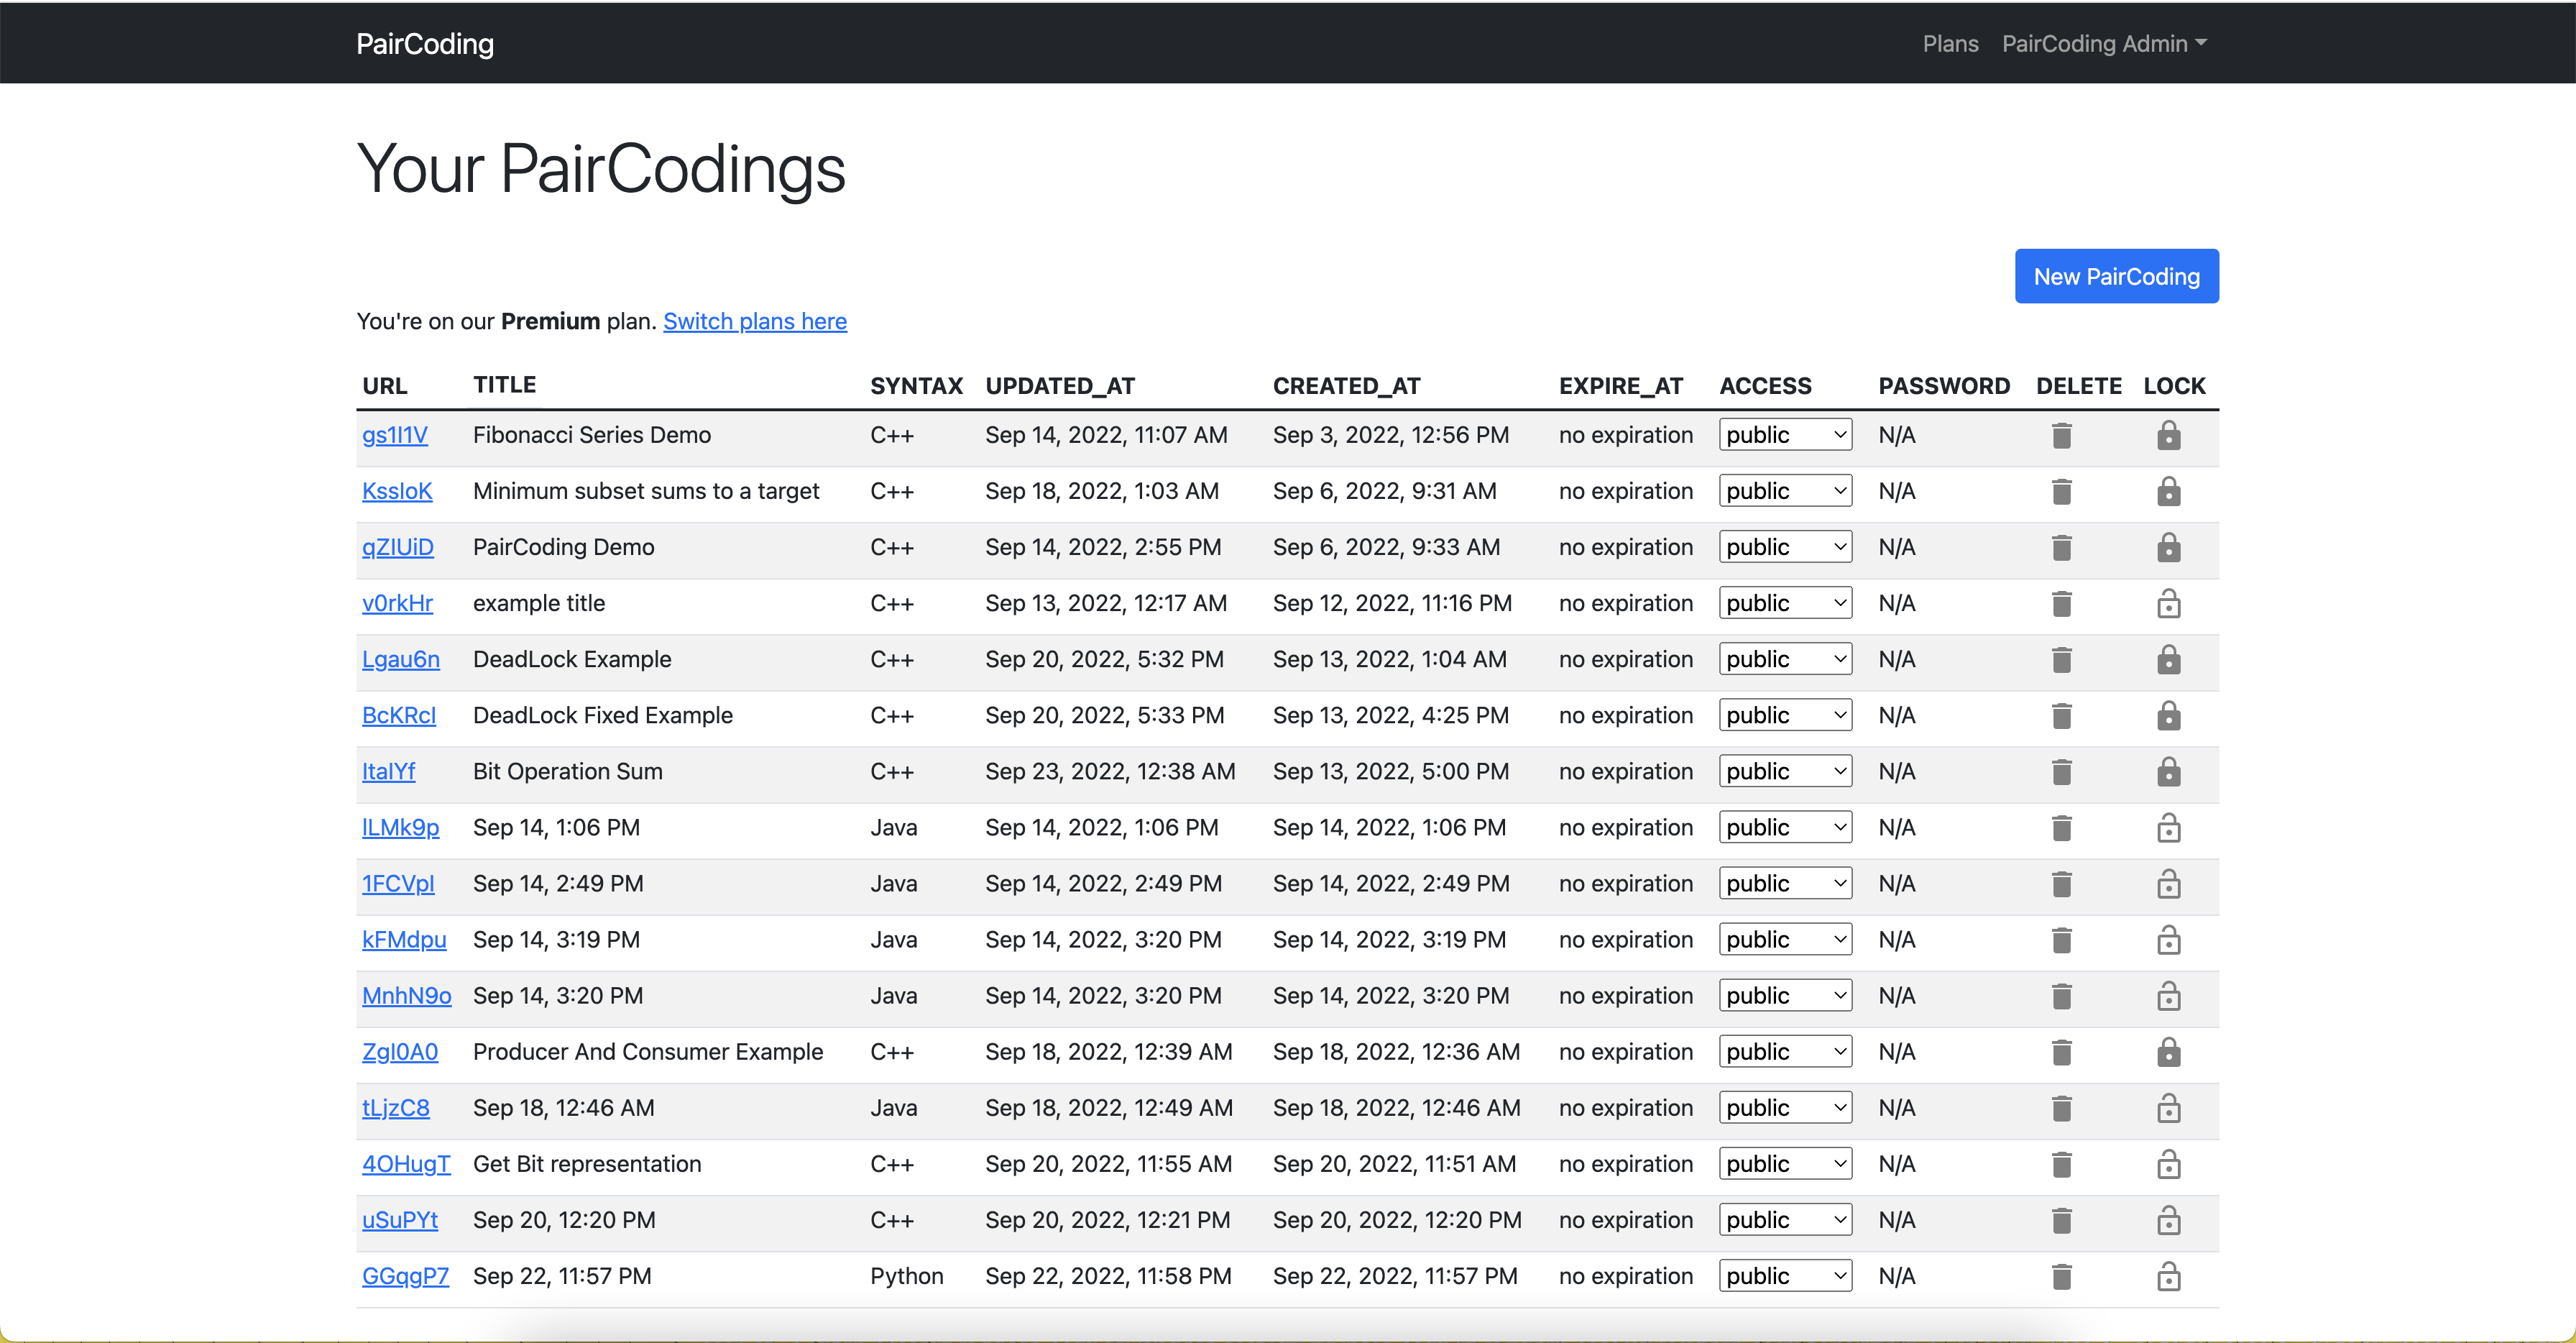Delete the Minimum subset sums row

[2061, 492]
